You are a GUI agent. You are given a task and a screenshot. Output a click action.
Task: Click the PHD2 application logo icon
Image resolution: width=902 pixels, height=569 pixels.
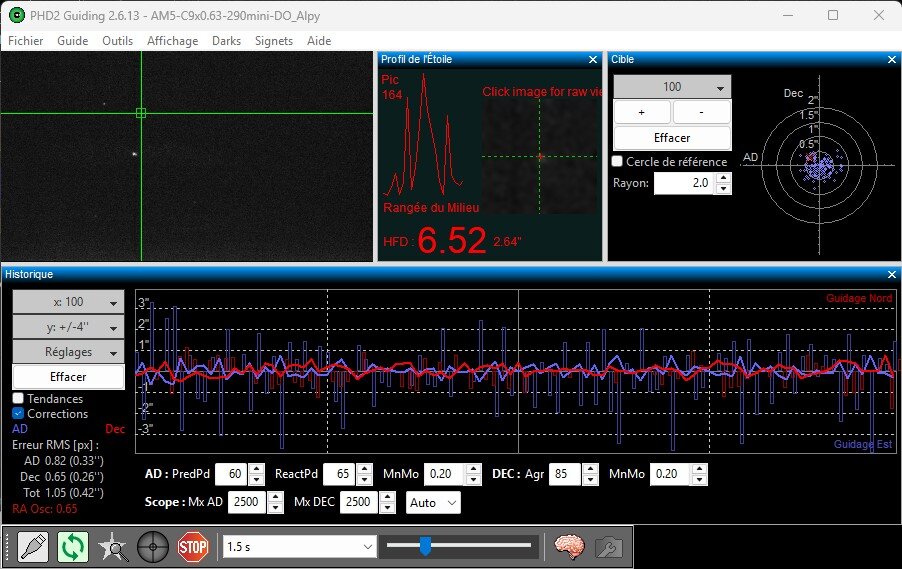coord(17,16)
